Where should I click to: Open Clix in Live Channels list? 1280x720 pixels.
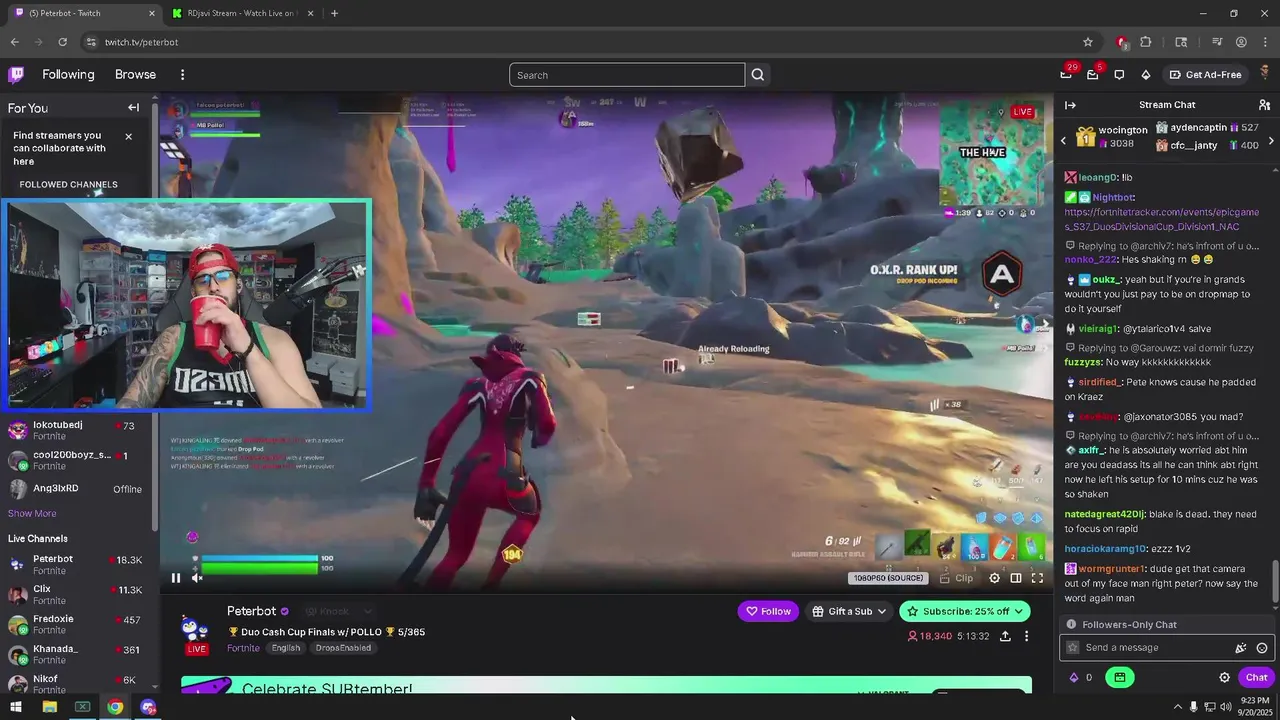pos(78,595)
